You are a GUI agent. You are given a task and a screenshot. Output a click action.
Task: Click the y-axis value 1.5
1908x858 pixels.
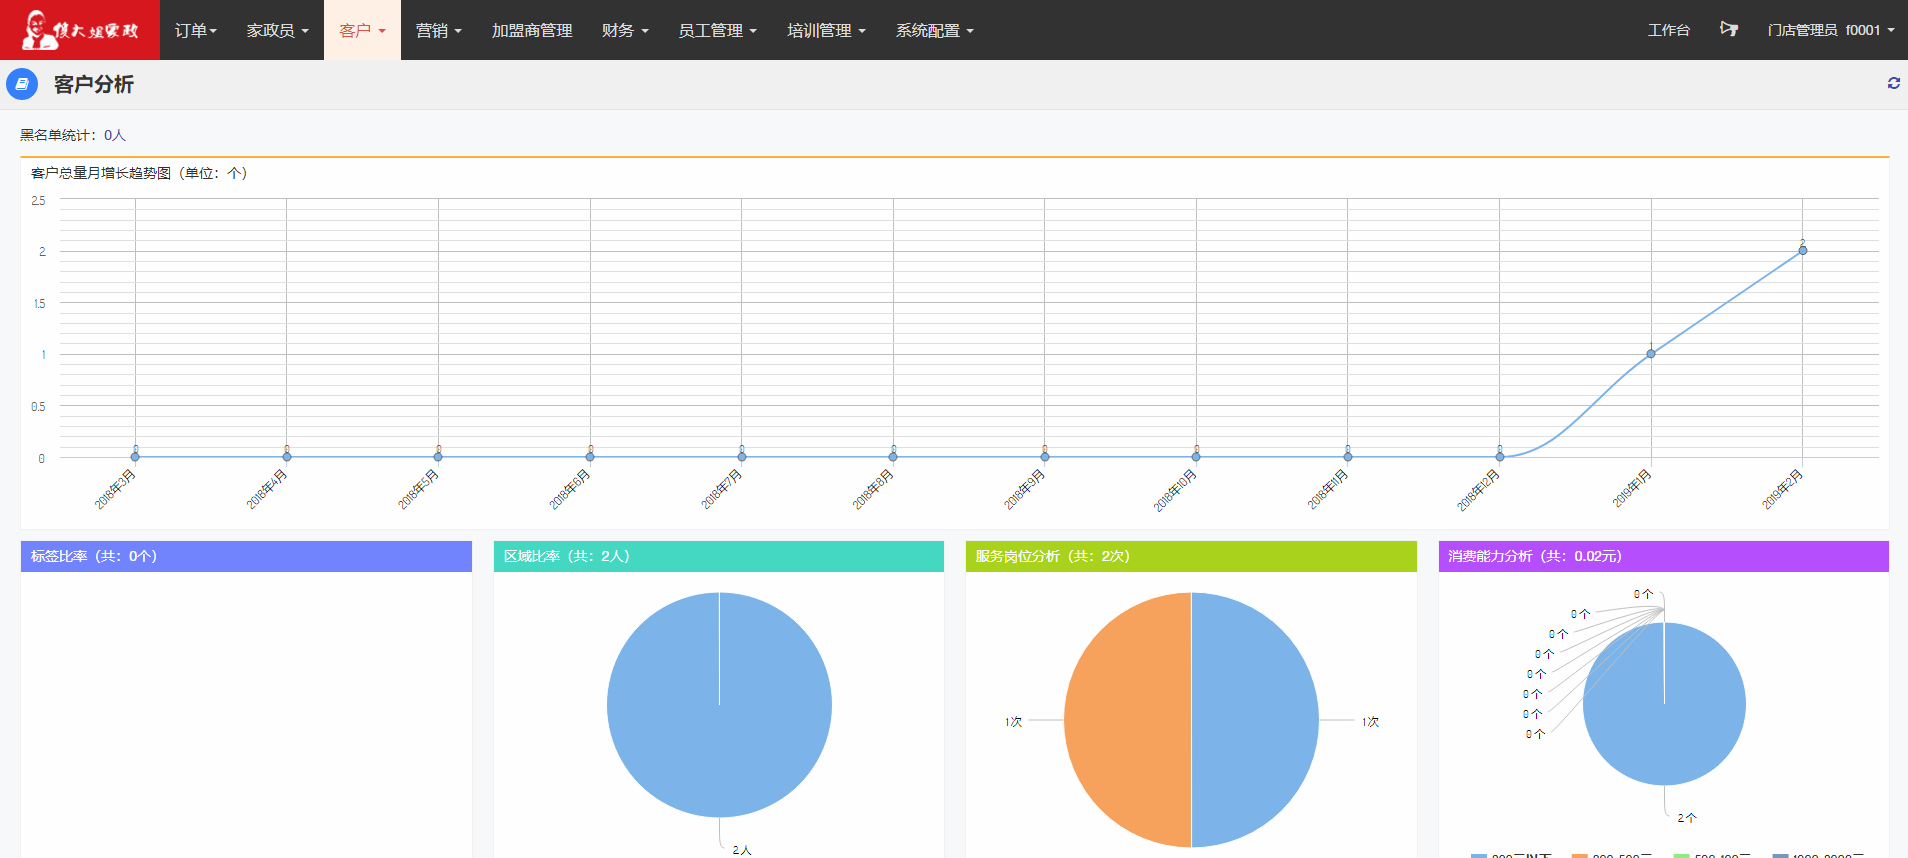39,303
